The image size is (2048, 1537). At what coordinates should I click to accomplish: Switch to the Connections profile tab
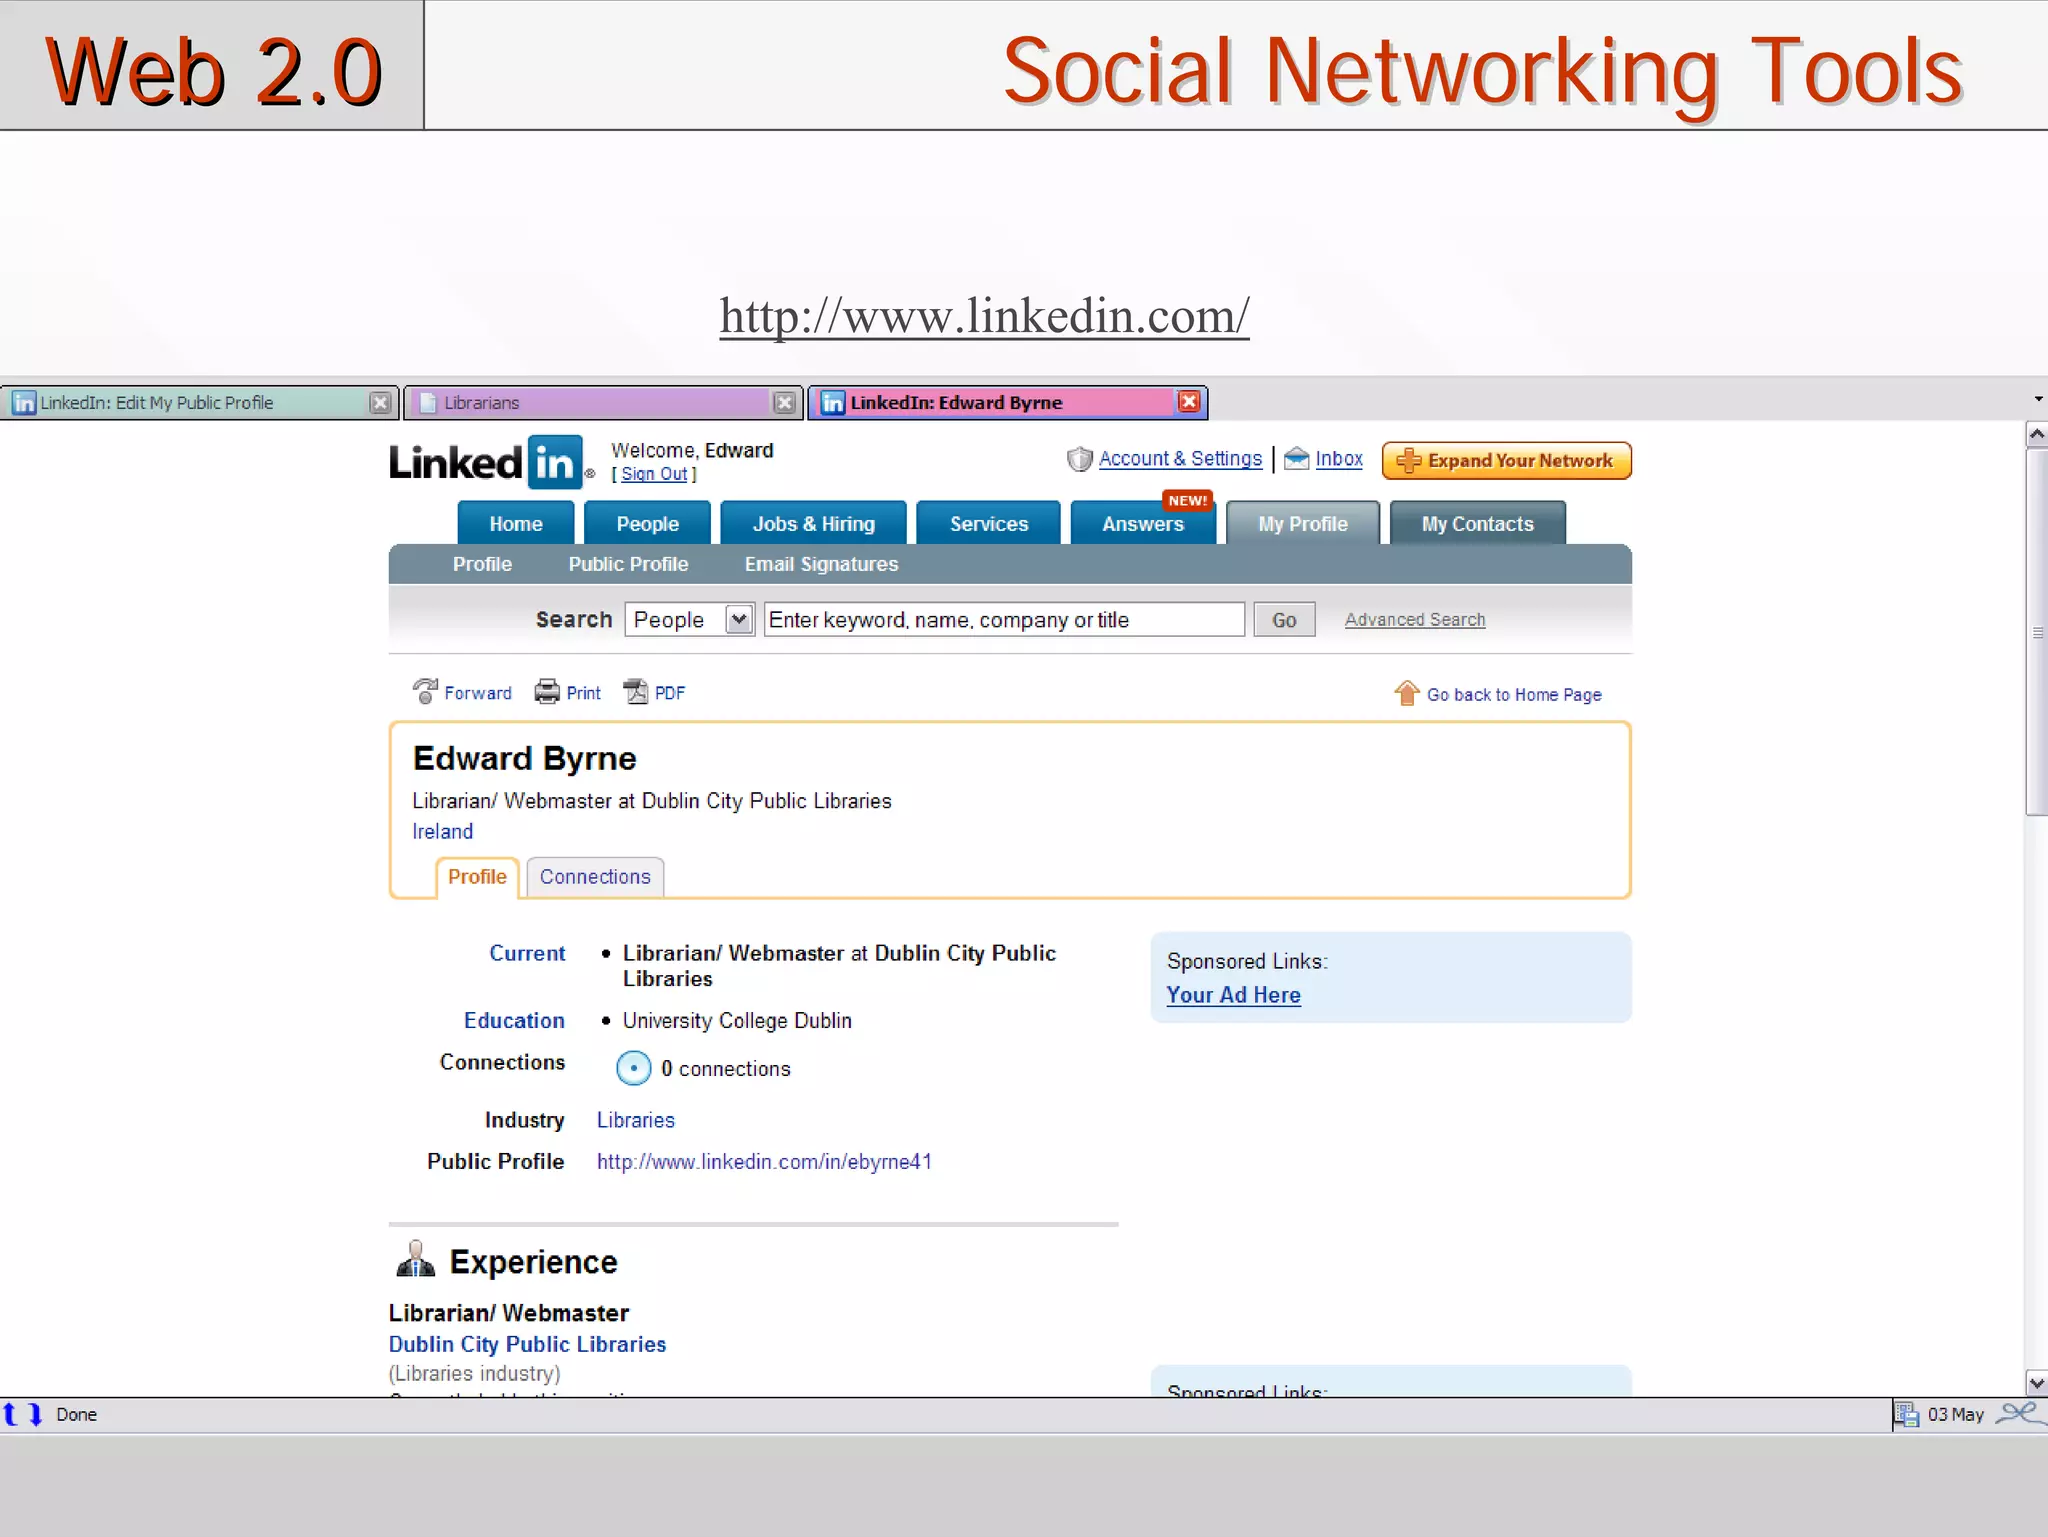[595, 877]
